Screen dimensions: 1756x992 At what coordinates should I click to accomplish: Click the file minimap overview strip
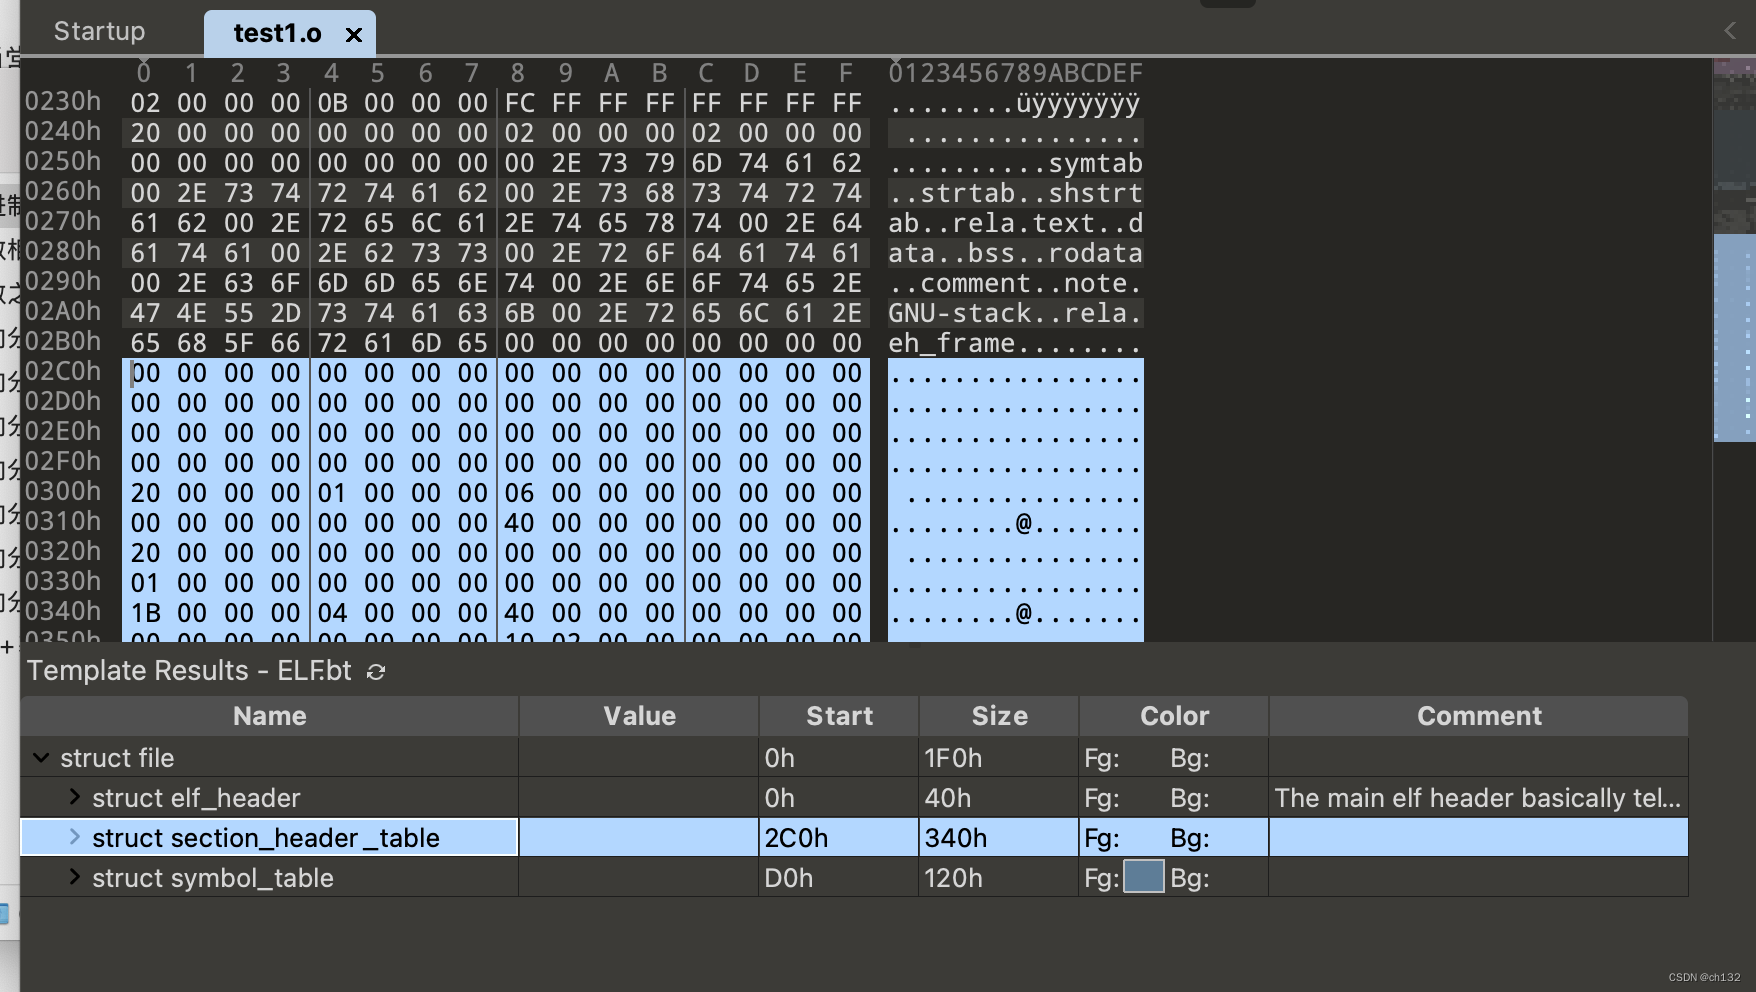(1734, 349)
